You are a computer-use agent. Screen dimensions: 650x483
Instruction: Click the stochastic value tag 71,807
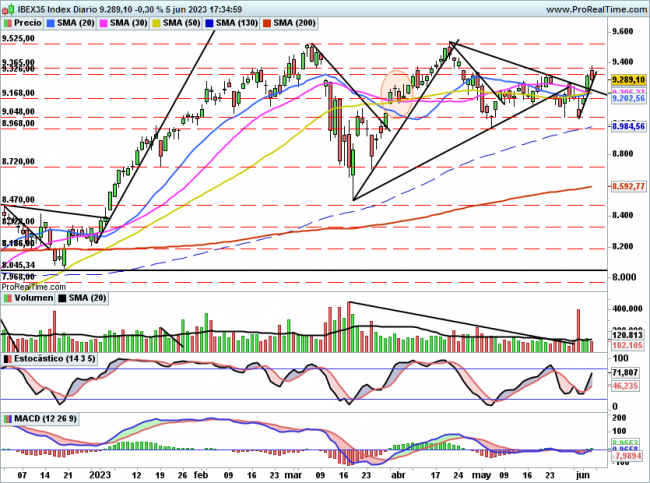click(625, 371)
